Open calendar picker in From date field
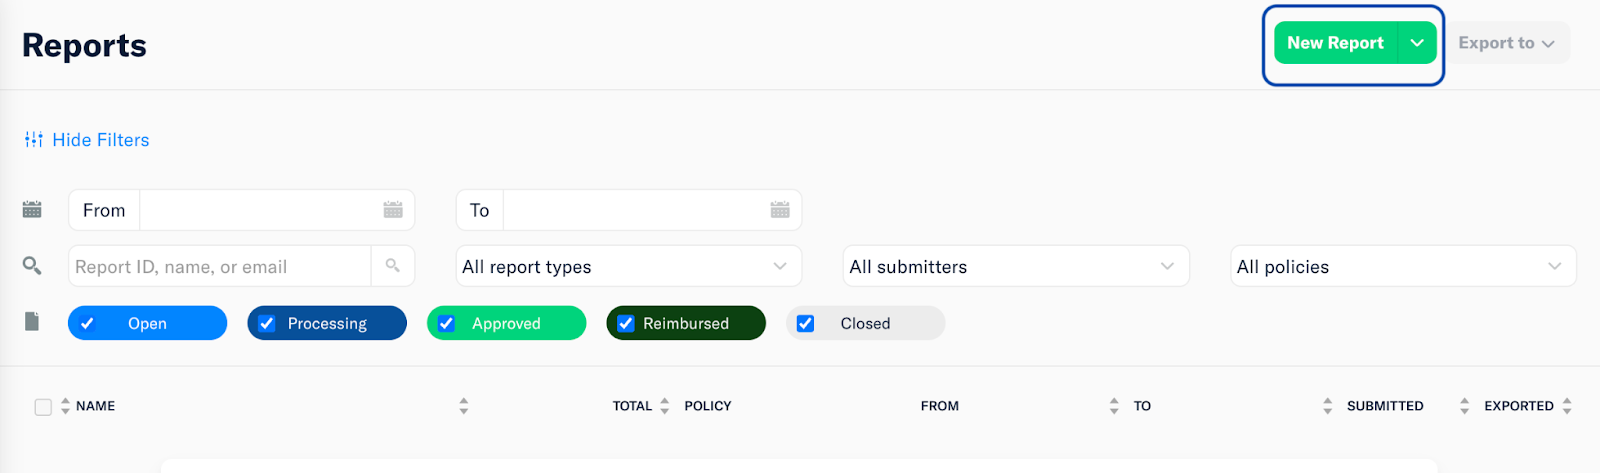Image resolution: width=1600 pixels, height=473 pixels. [393, 210]
